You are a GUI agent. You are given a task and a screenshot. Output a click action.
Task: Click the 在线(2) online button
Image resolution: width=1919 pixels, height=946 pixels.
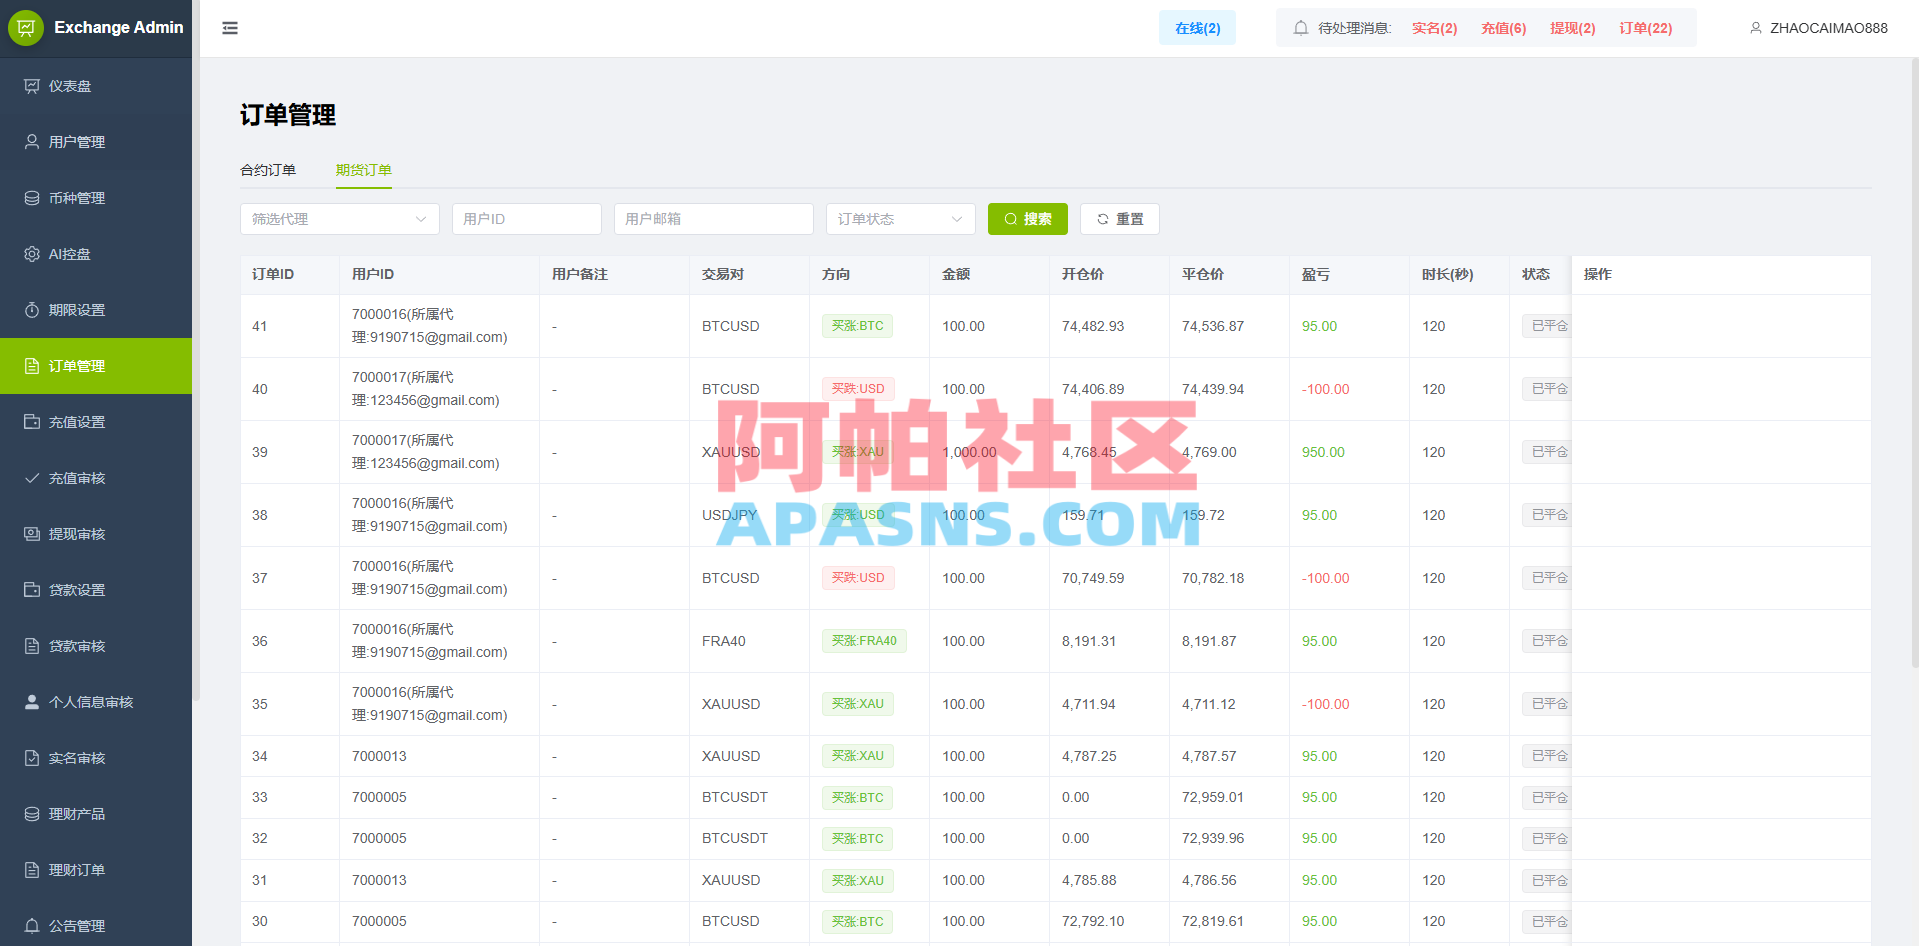[1197, 28]
